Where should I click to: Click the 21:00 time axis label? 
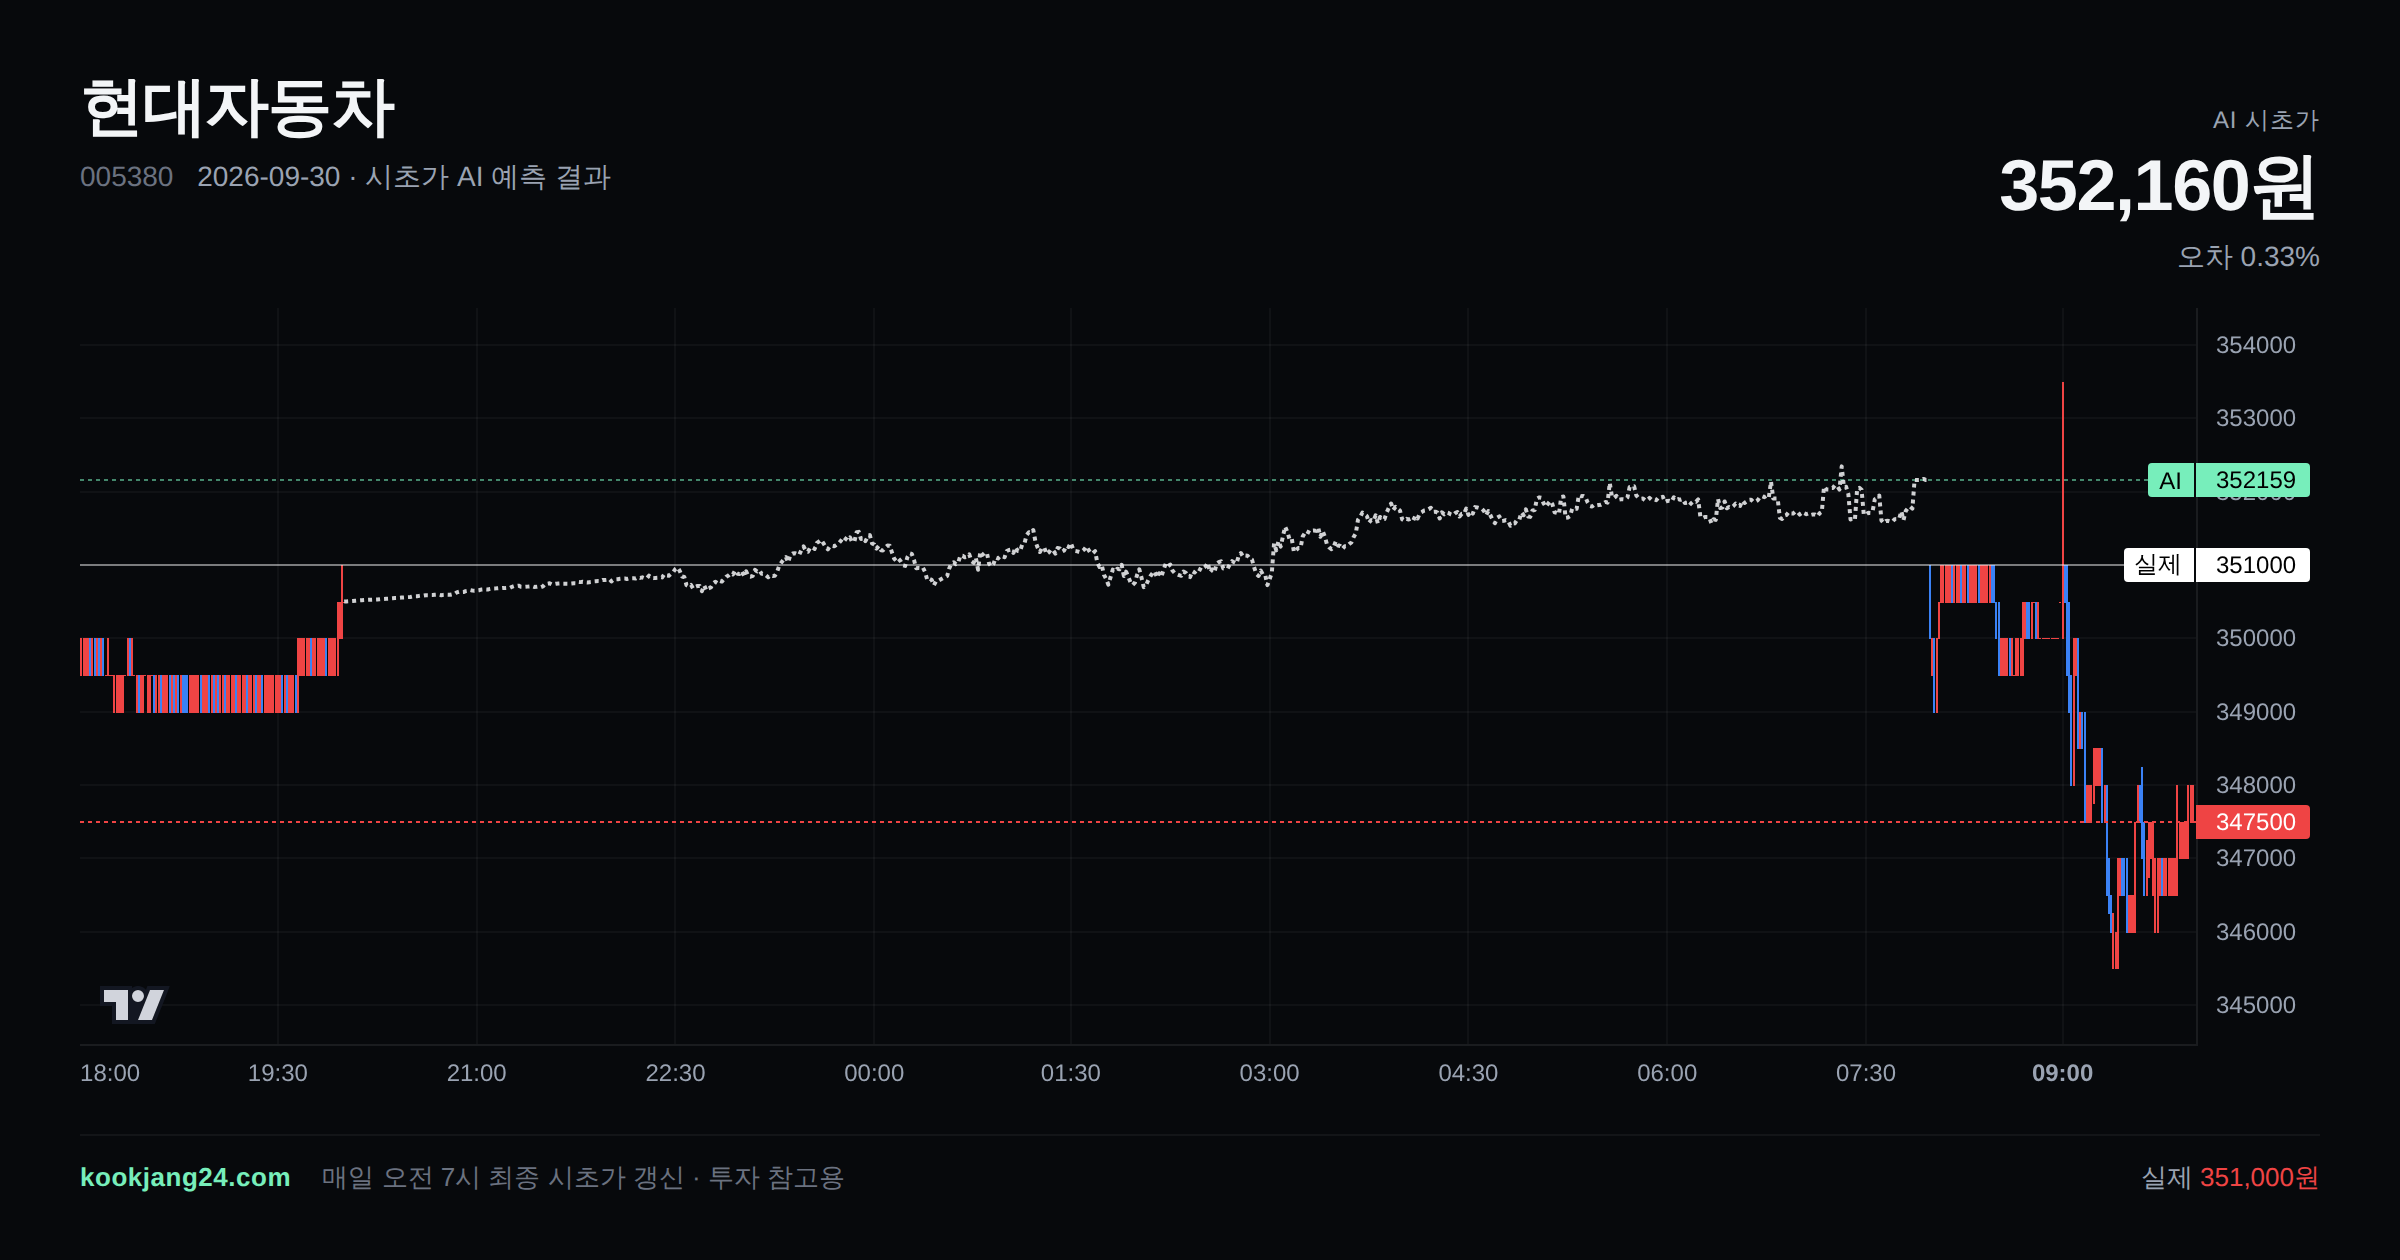[x=476, y=1073]
